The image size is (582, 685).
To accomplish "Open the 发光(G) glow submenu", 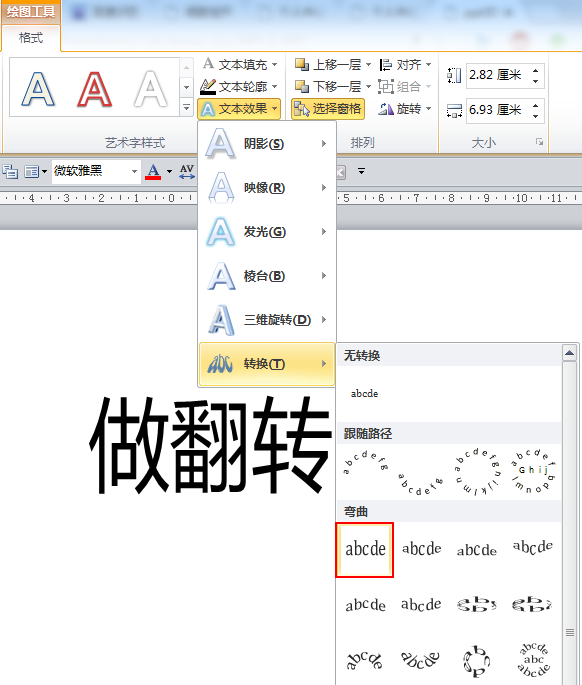I will pyautogui.click(x=267, y=232).
